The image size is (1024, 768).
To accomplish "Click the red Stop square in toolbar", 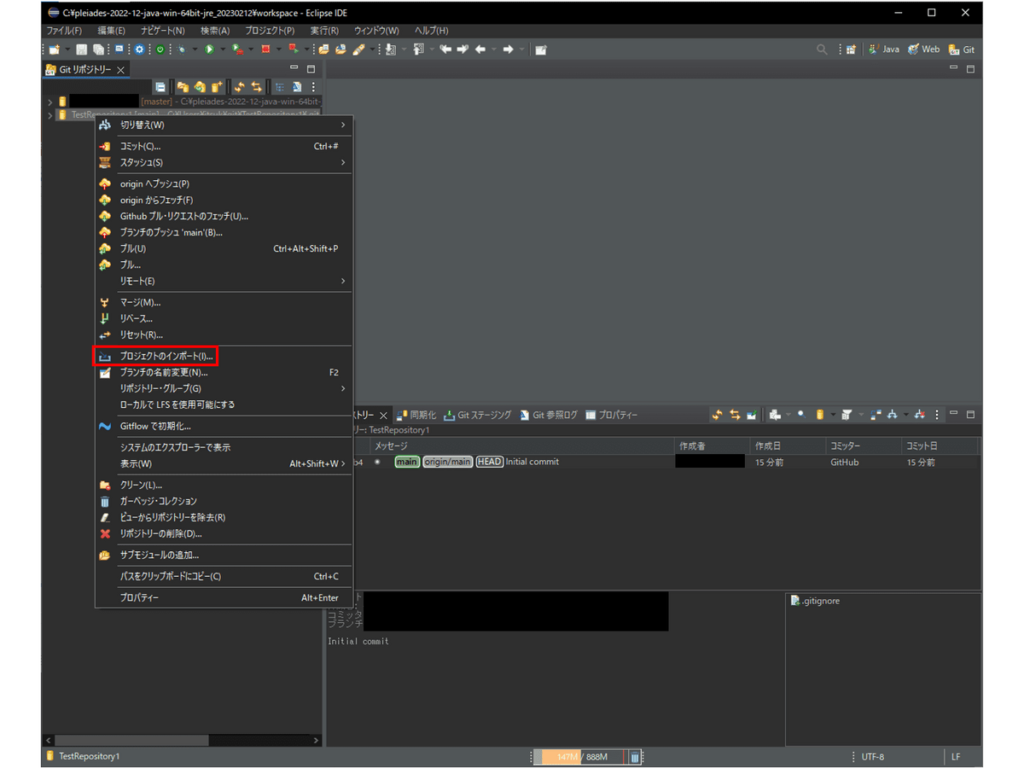I will click(266, 50).
